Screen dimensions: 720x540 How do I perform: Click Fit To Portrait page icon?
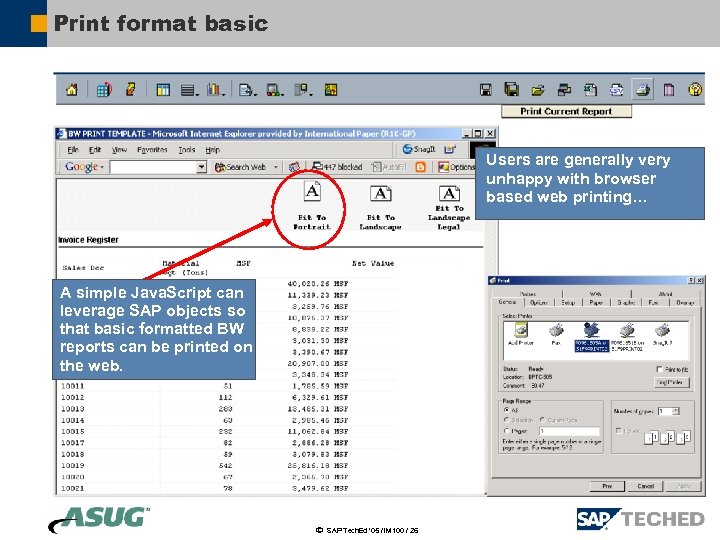coord(312,191)
